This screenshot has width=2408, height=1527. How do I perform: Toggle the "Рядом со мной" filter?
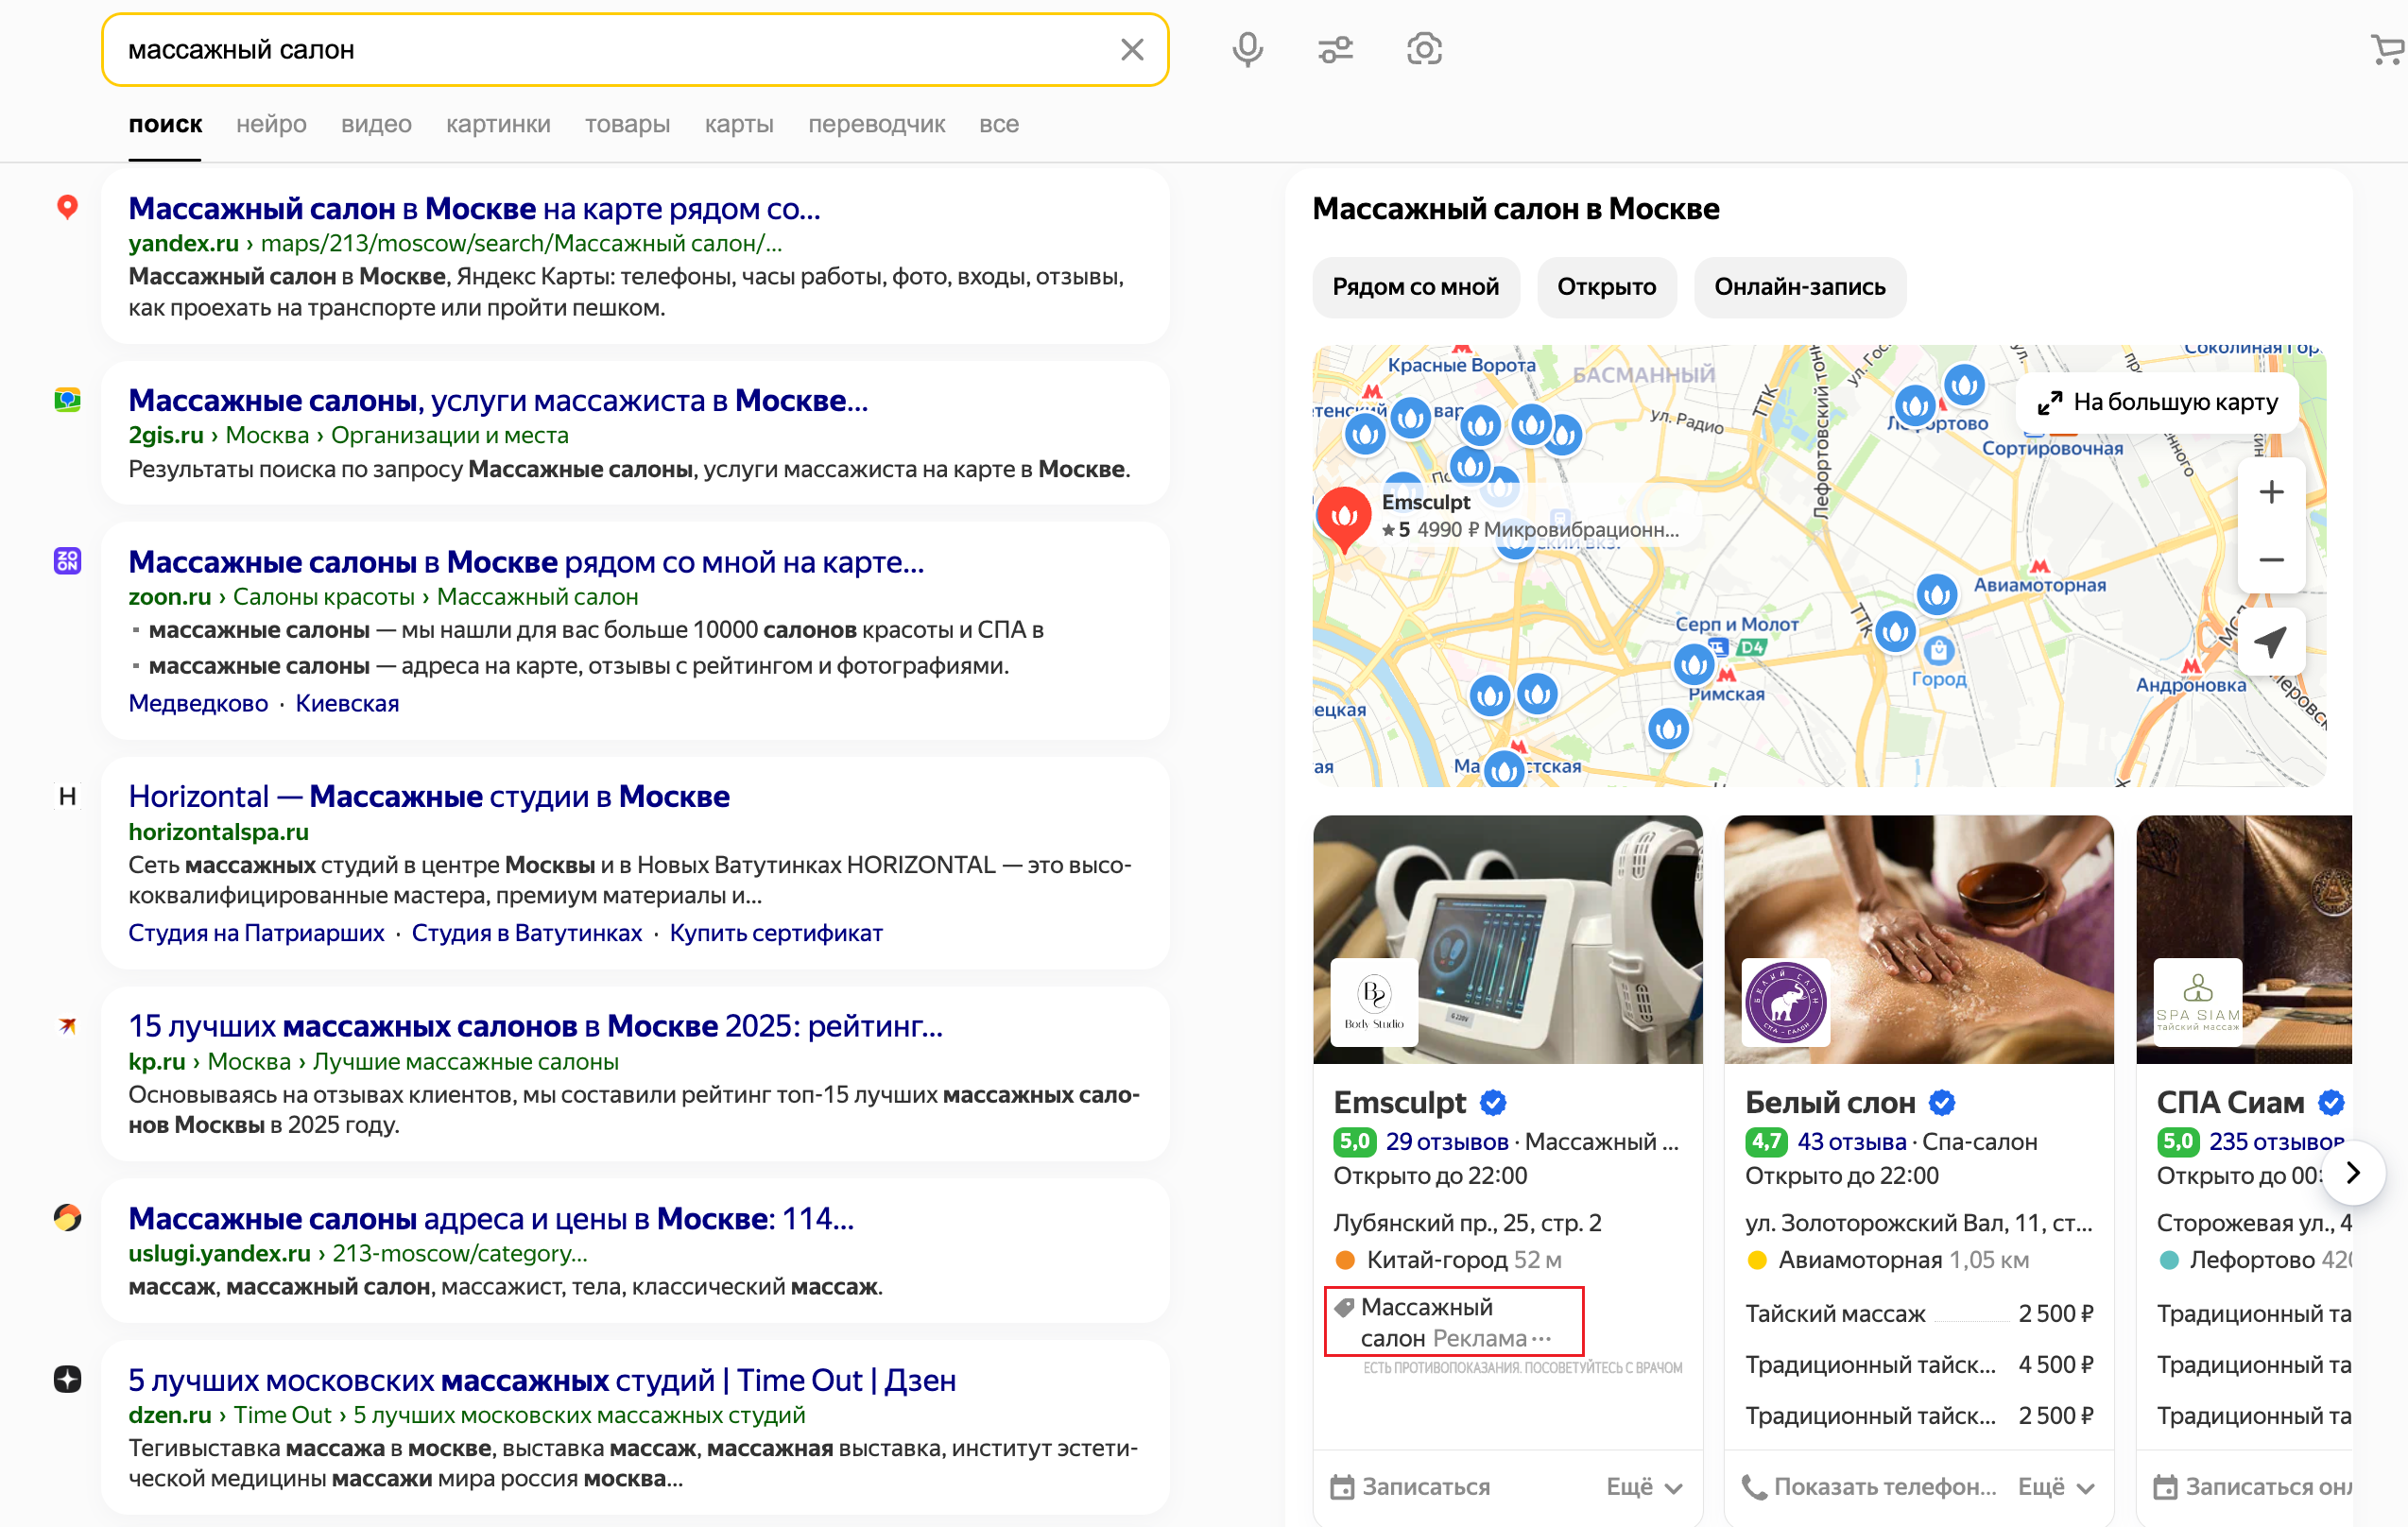pos(1415,287)
